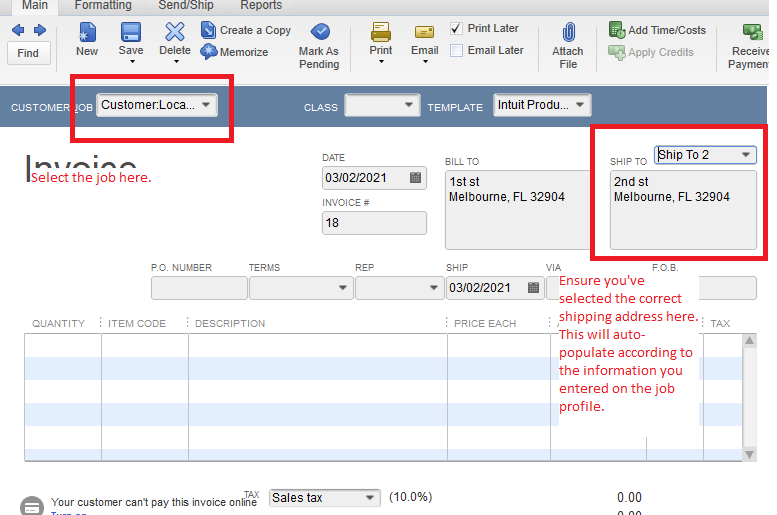Switch to the Main tab
777x515 pixels.
(x=35, y=5)
